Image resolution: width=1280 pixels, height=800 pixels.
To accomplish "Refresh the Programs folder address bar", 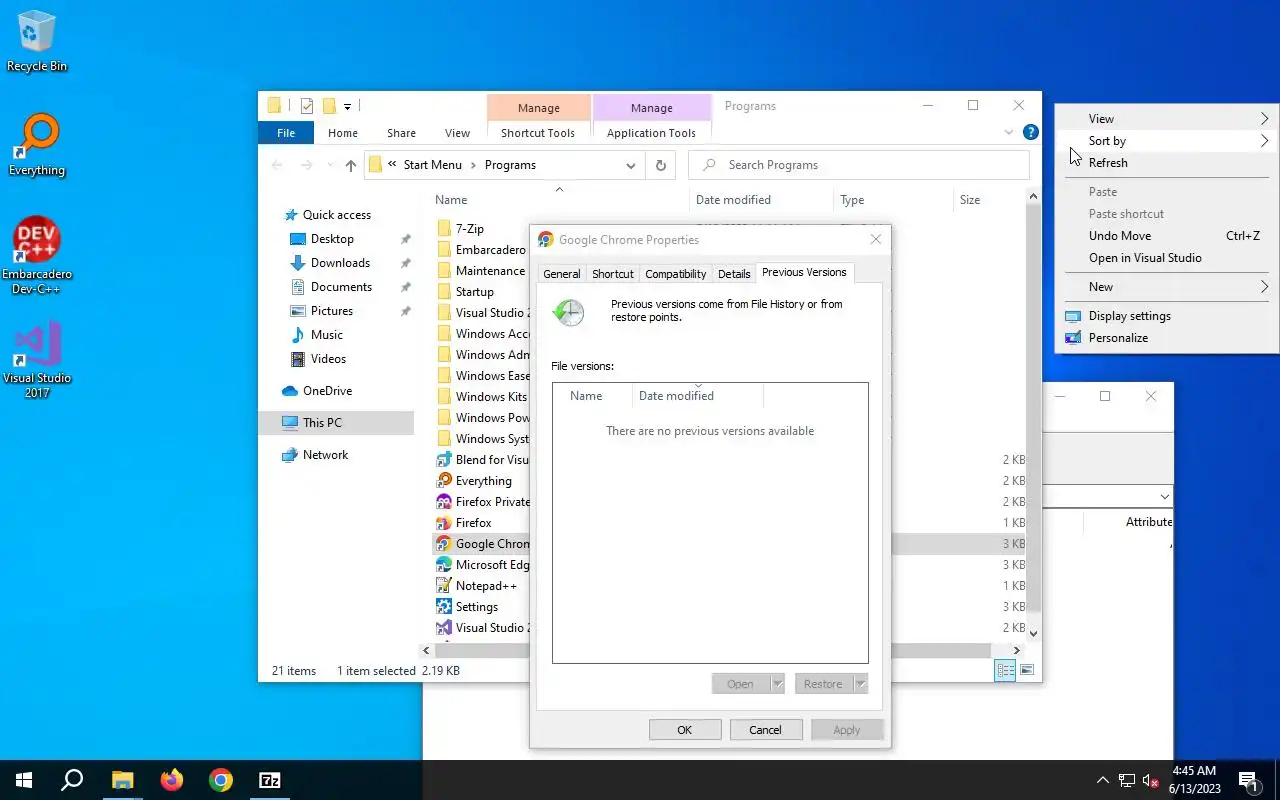I will 660,165.
